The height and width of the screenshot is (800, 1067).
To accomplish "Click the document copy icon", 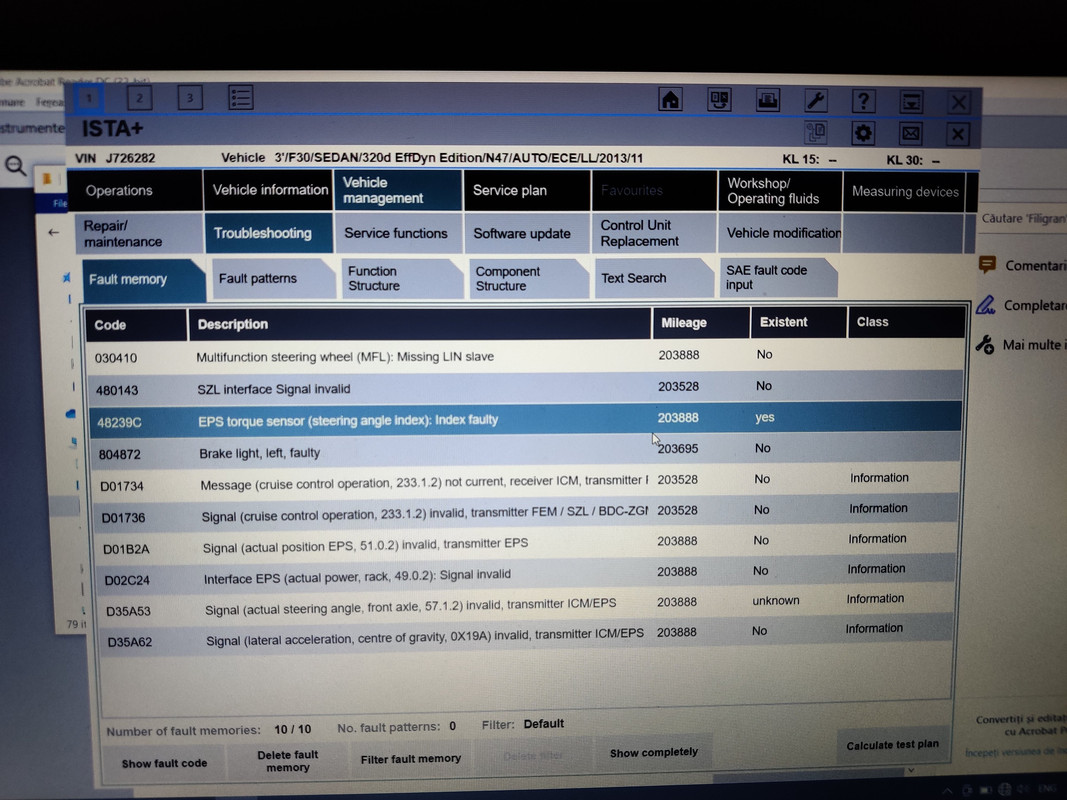I will (x=815, y=132).
